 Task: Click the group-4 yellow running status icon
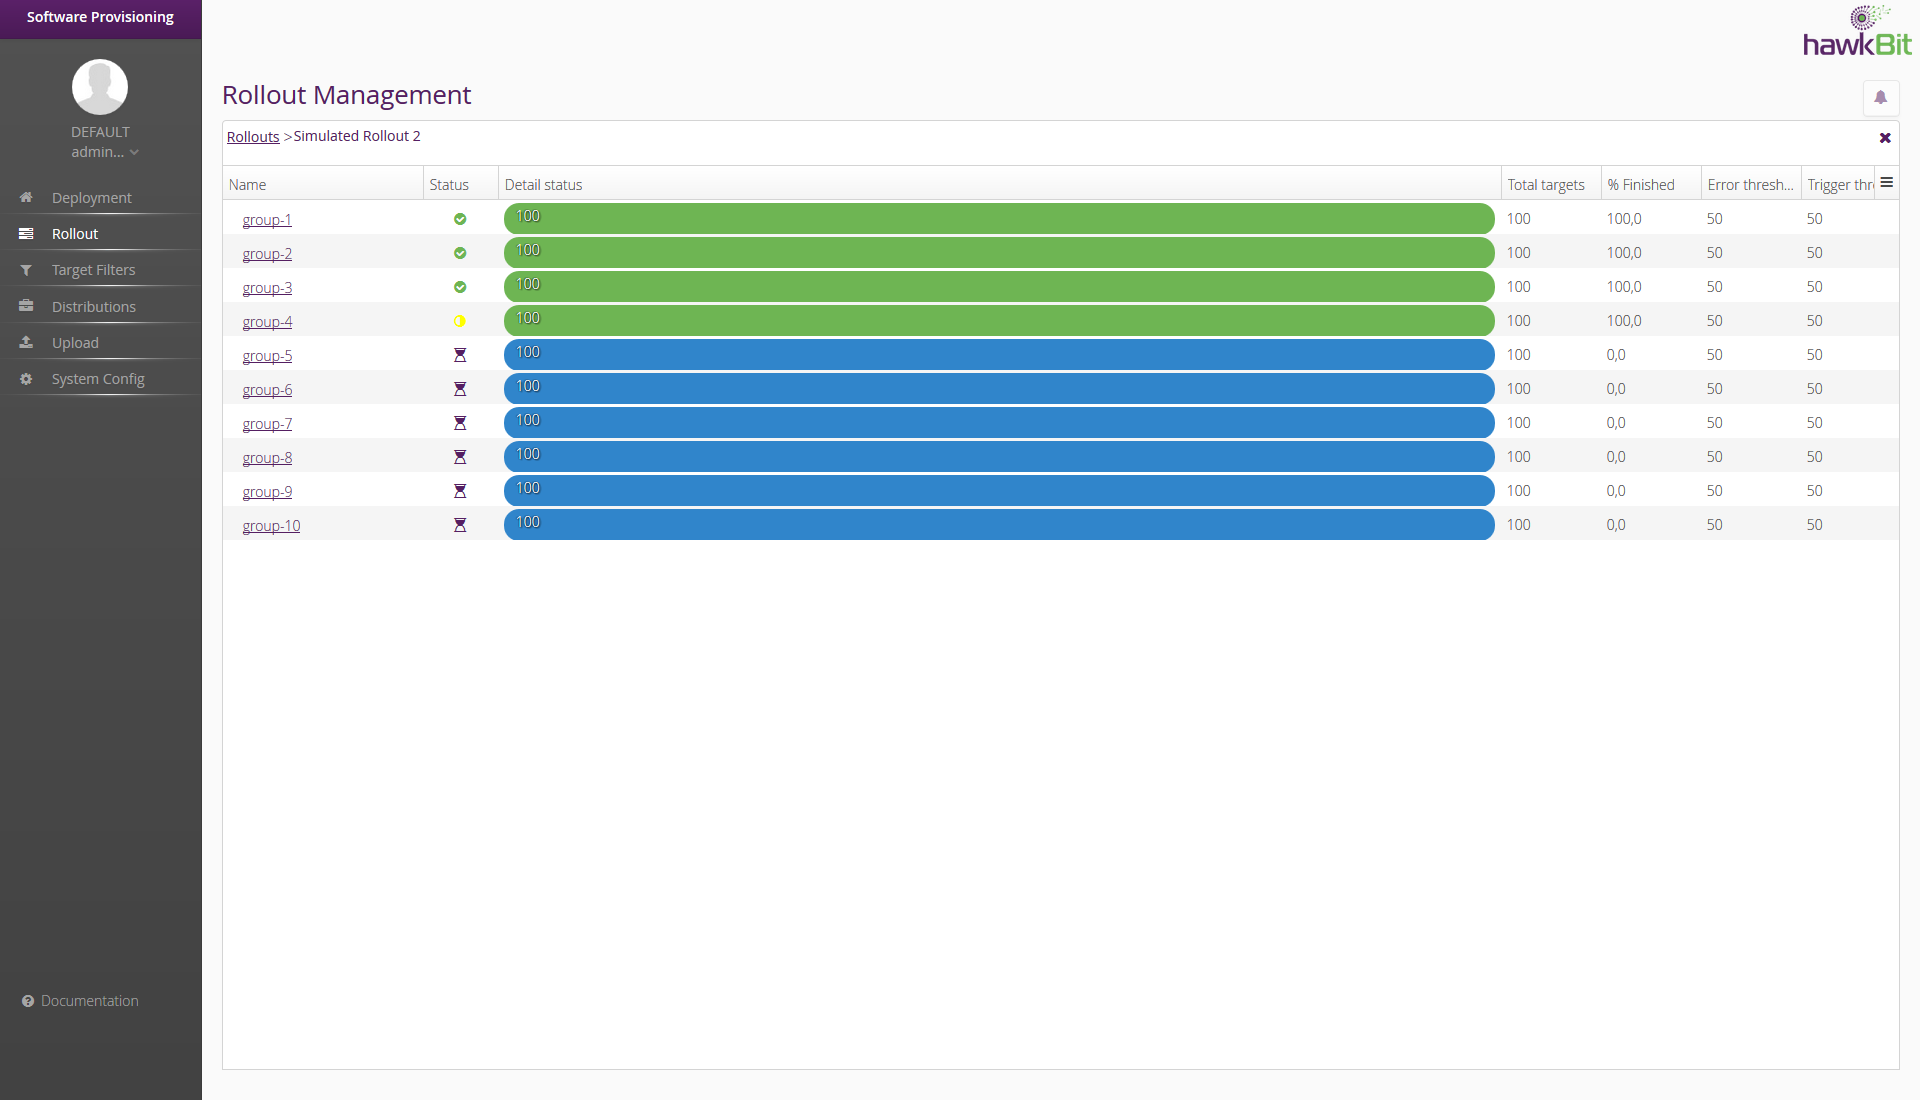pyautogui.click(x=460, y=321)
